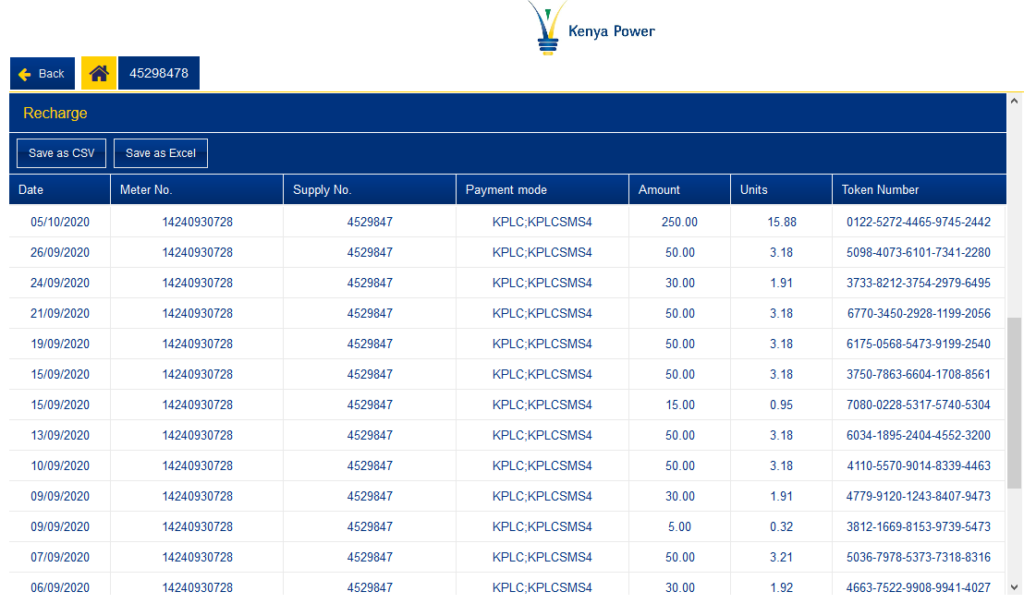
Task: Select the amount 5.00
Action: click(x=679, y=527)
